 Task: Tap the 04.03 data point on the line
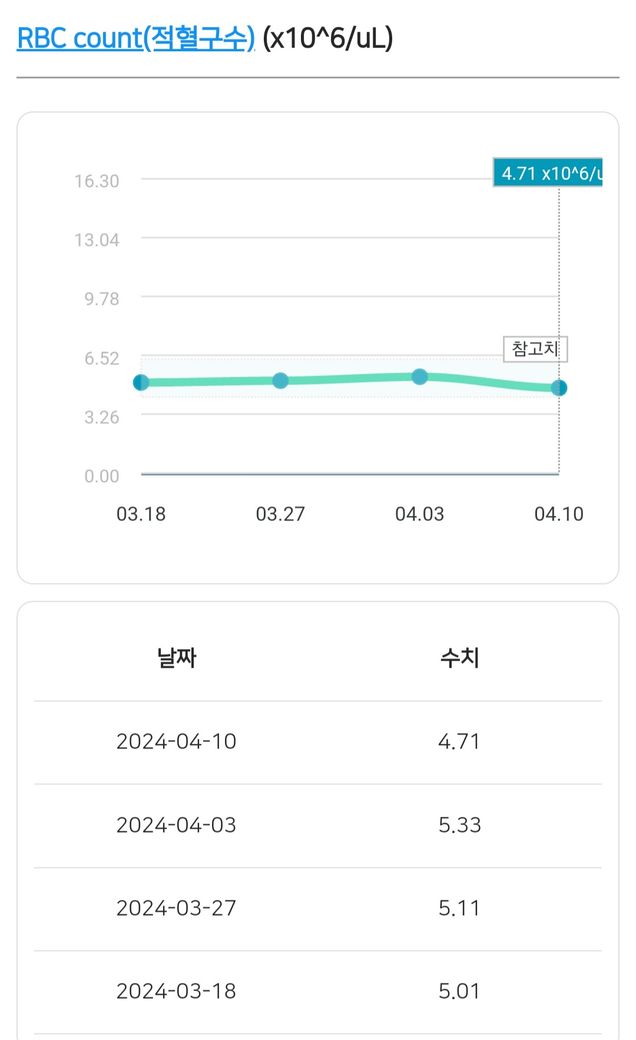click(x=420, y=376)
